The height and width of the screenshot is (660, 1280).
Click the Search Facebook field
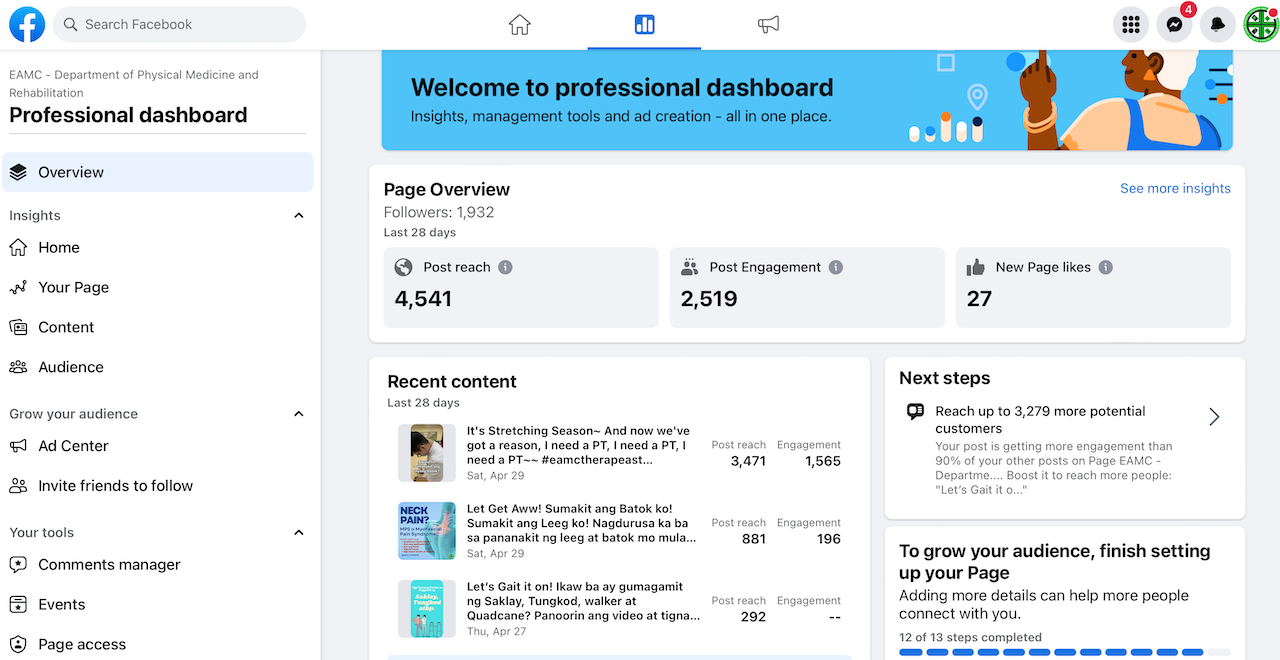(x=179, y=24)
